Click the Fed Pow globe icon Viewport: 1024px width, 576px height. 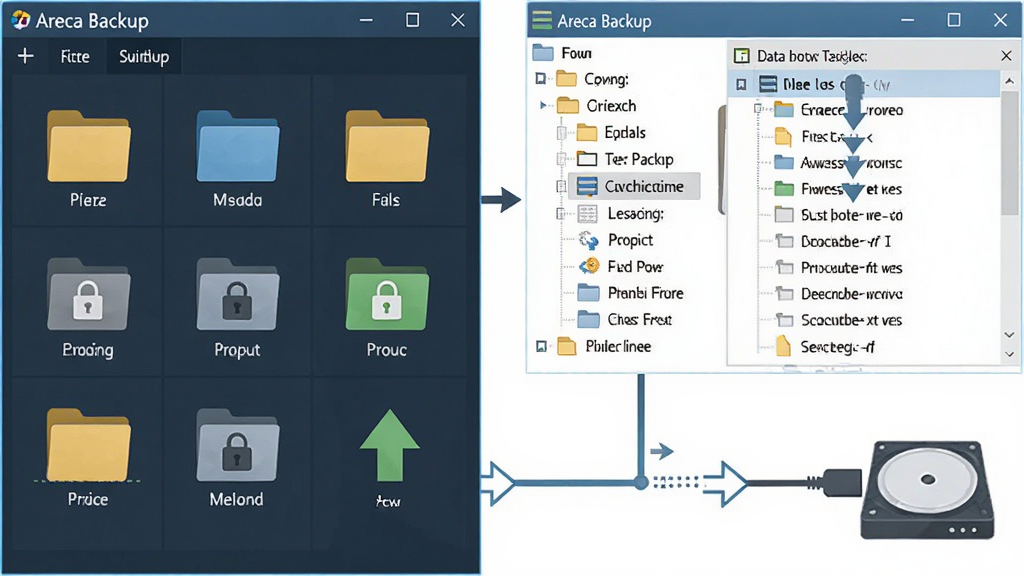pyautogui.click(x=589, y=266)
